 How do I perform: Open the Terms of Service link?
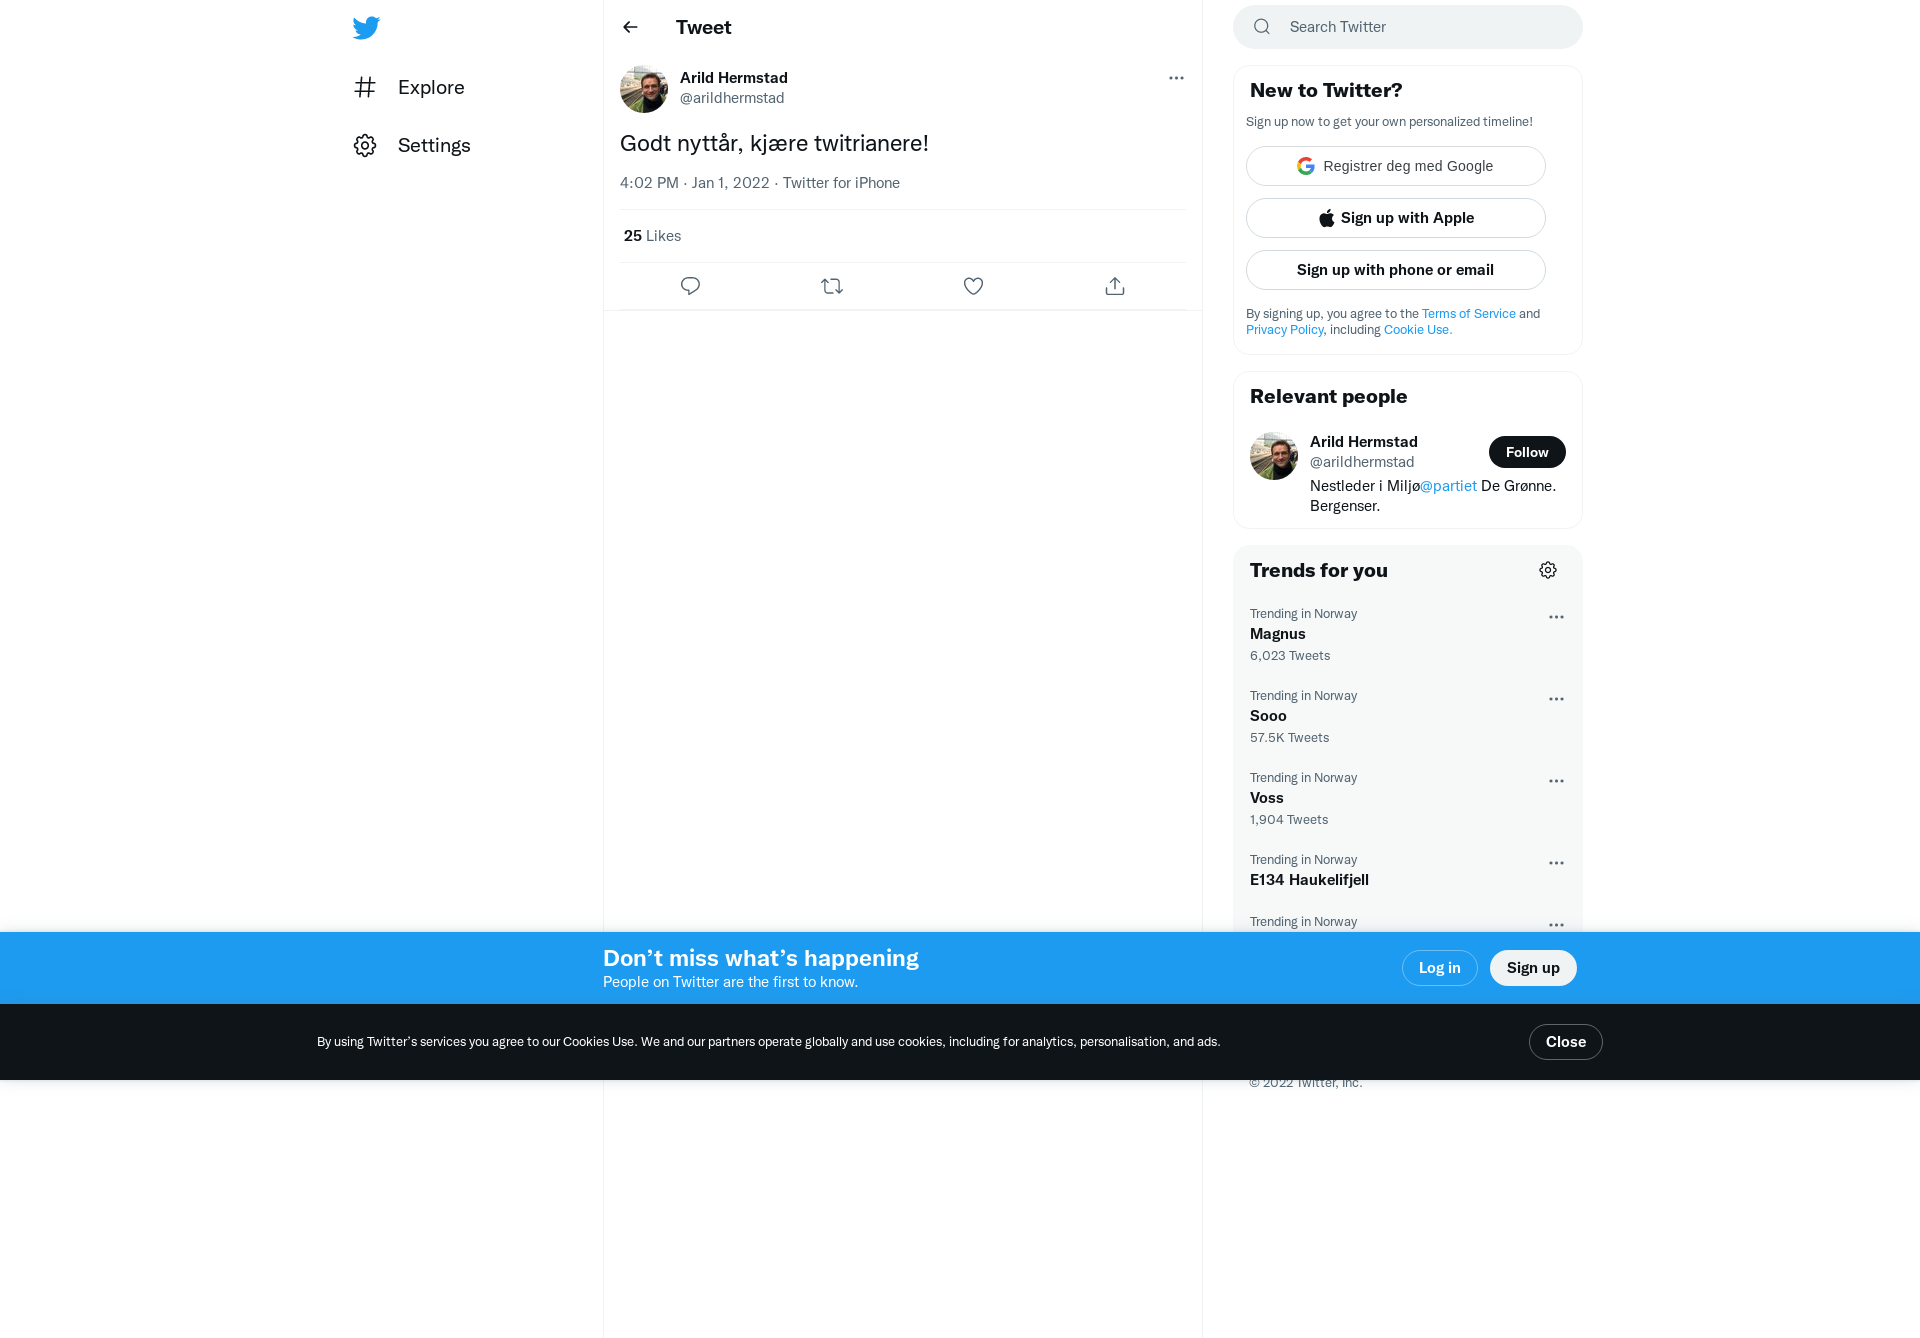pyautogui.click(x=1468, y=314)
